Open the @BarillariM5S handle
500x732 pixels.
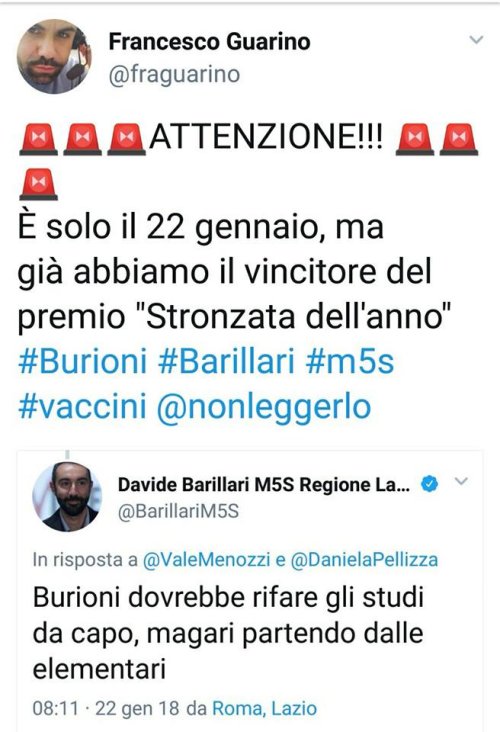click(x=178, y=512)
